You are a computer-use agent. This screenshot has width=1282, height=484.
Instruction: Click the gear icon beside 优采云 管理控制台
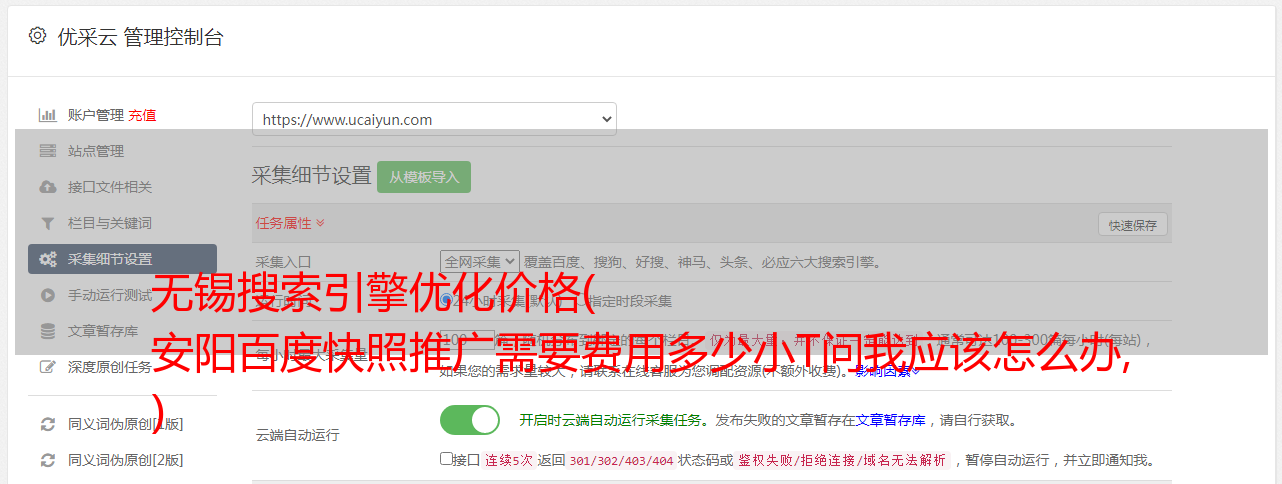(37, 36)
